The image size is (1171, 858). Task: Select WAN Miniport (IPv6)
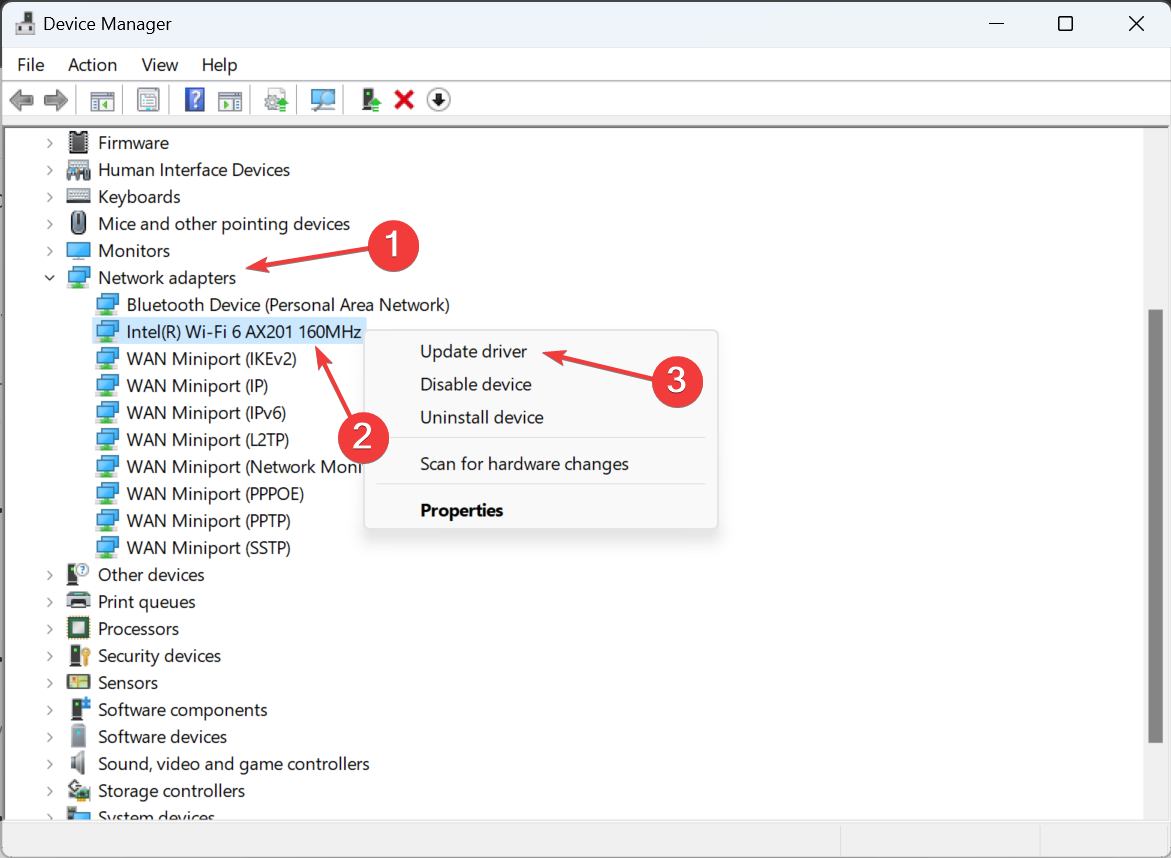(206, 412)
